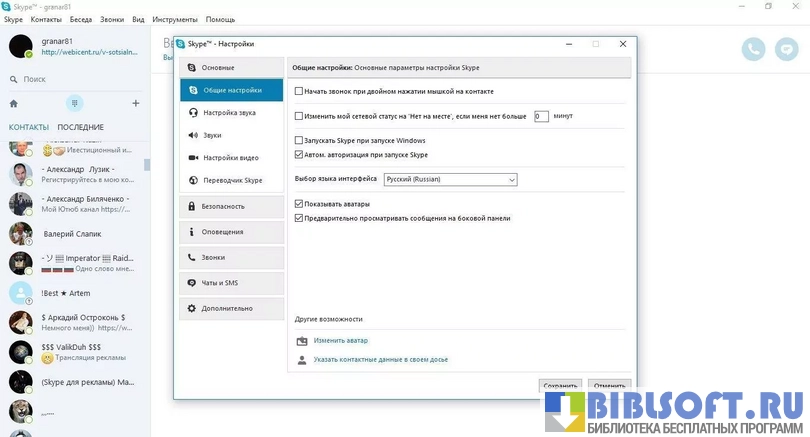Click the minutes input field
Viewport: 810px width, 437px height.
point(541,116)
